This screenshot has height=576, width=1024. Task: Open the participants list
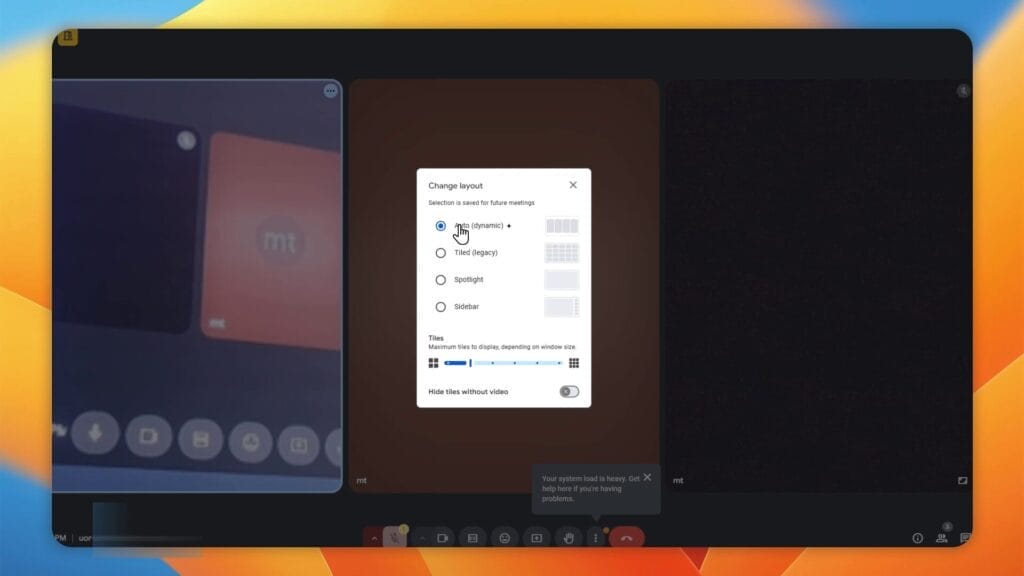pos(941,538)
